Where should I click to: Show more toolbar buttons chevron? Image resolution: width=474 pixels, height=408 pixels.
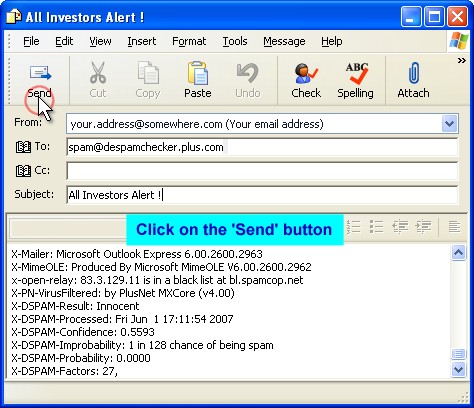pos(462,61)
